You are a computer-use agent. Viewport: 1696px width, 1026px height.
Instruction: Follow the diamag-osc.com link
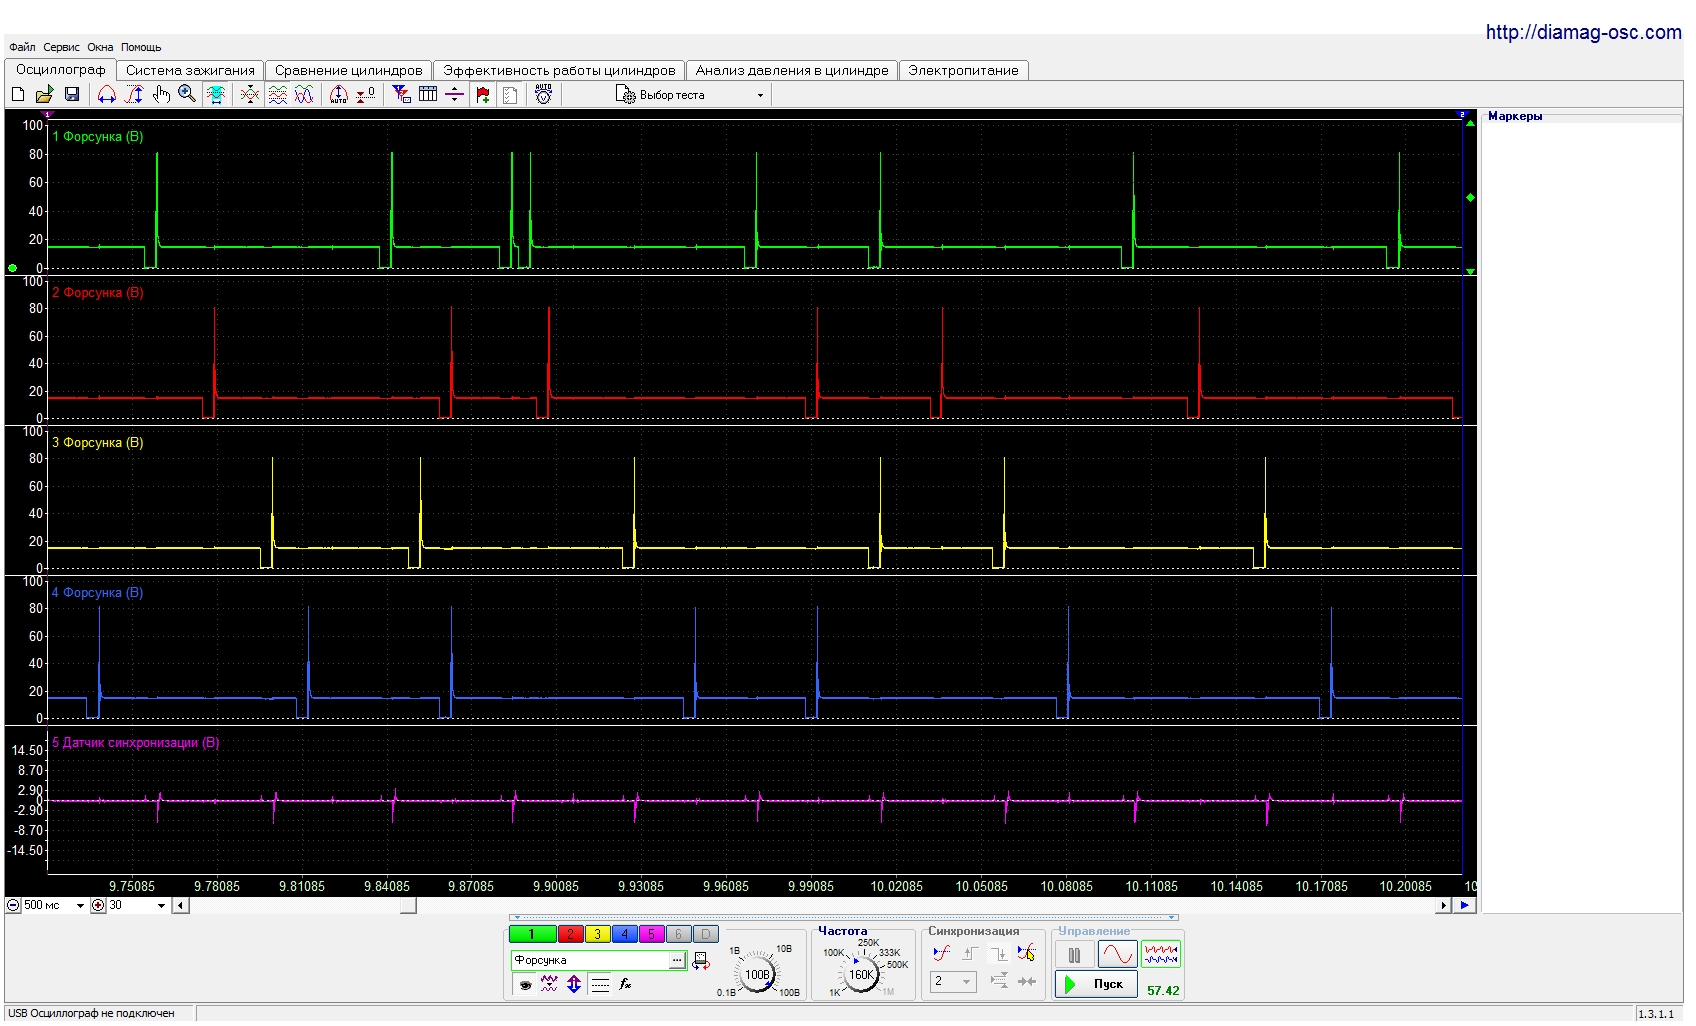pos(1583,32)
